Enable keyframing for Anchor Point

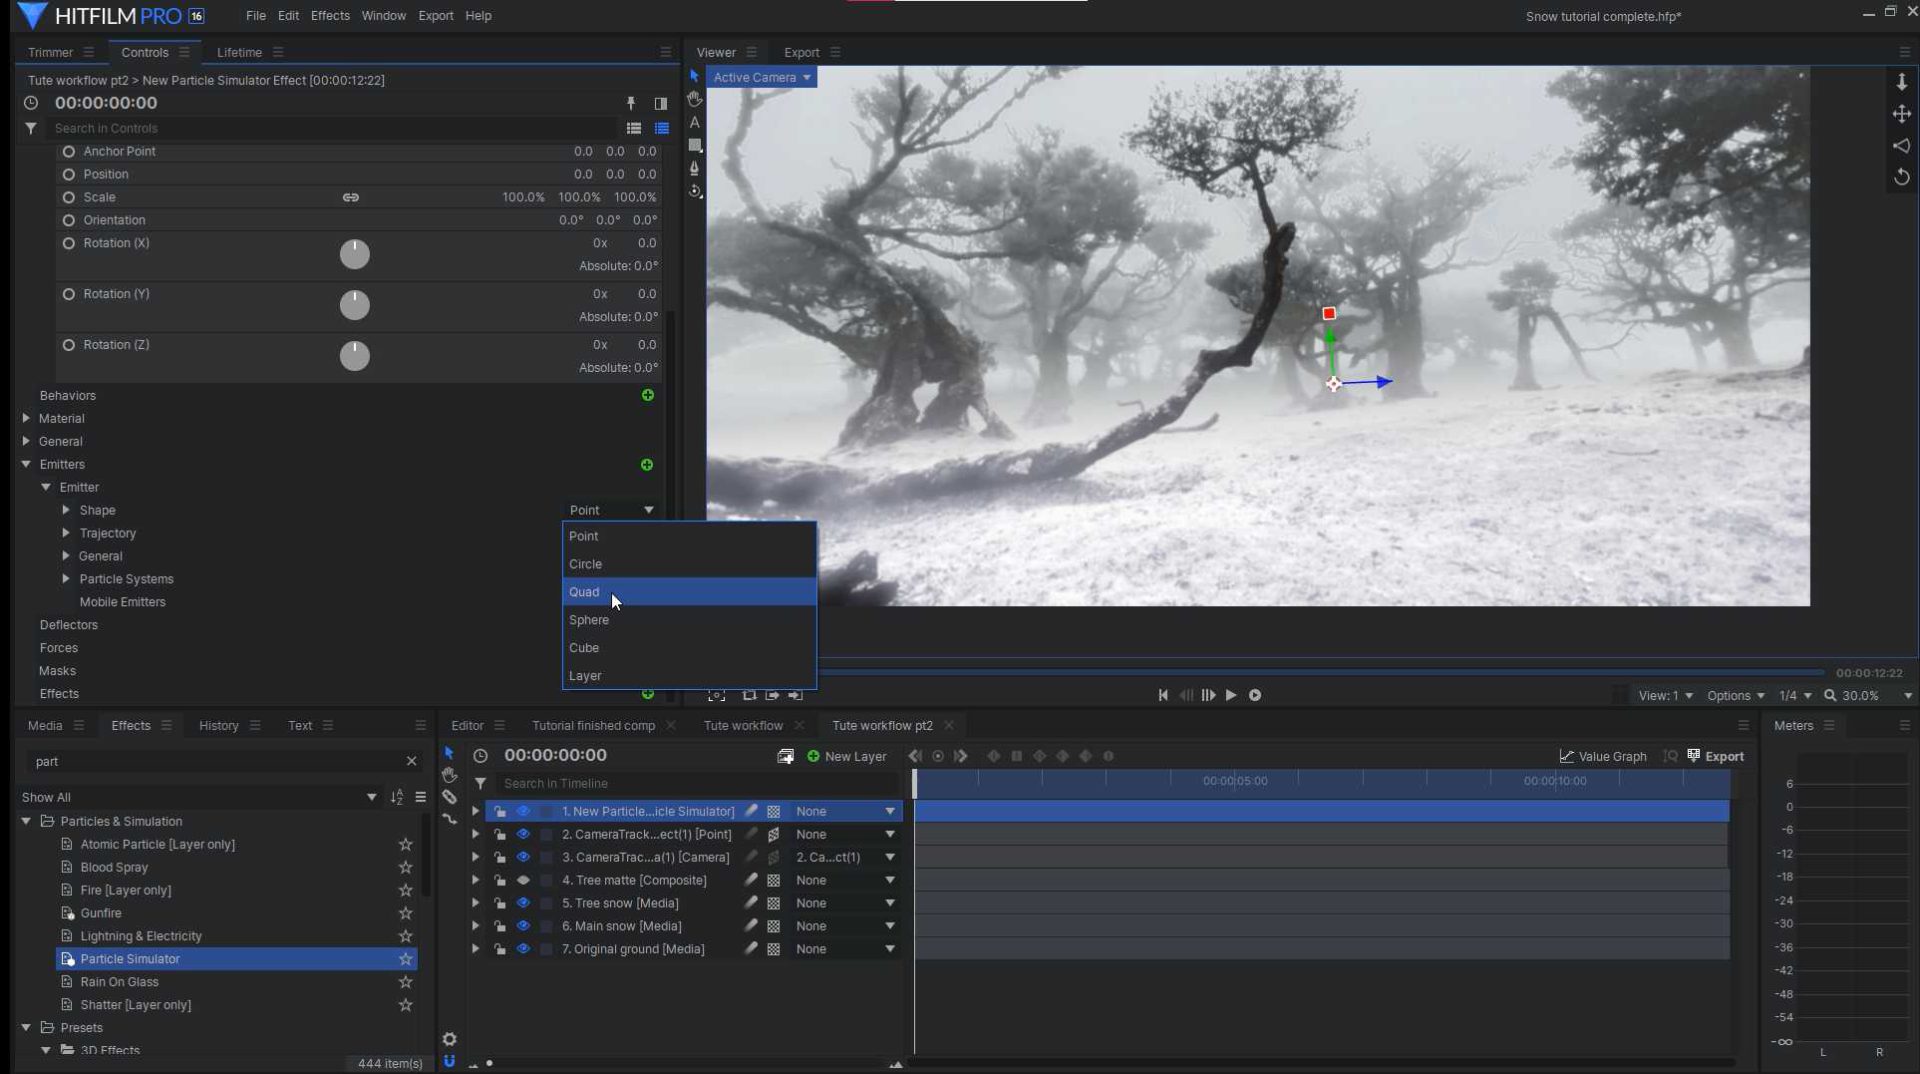pyautogui.click(x=69, y=152)
